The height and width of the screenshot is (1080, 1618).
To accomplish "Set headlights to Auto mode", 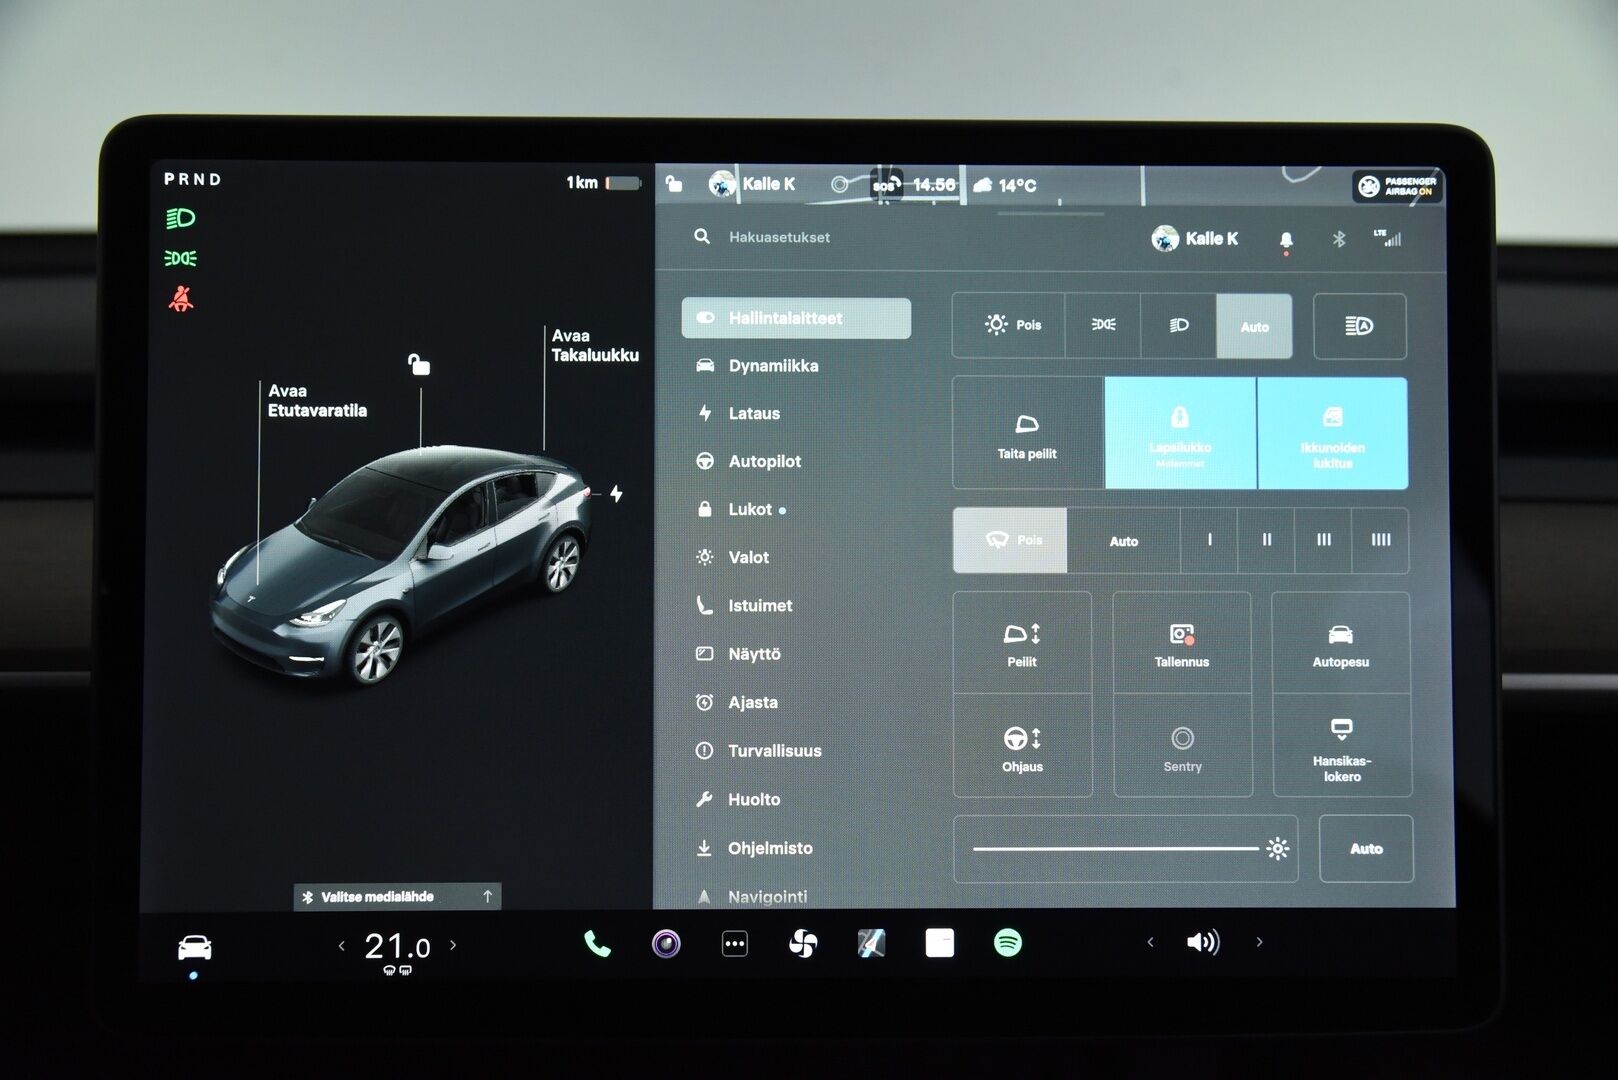I will pyautogui.click(x=1254, y=327).
